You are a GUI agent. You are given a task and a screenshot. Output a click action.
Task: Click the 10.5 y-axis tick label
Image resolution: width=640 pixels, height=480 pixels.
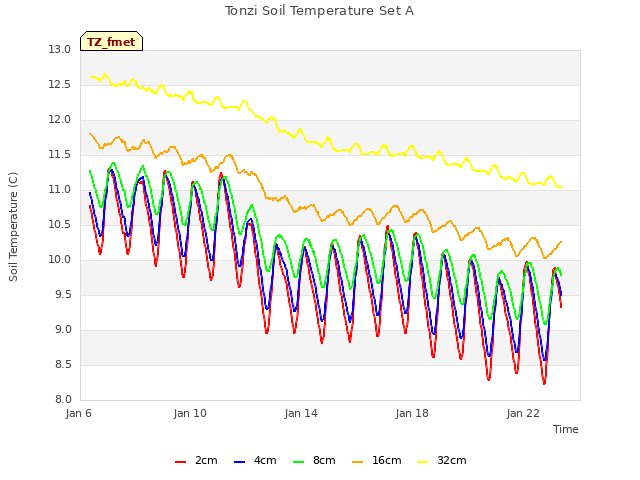(60, 224)
